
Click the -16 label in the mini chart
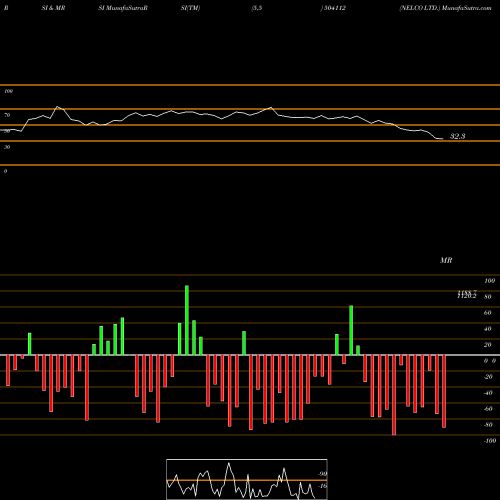click(323, 486)
